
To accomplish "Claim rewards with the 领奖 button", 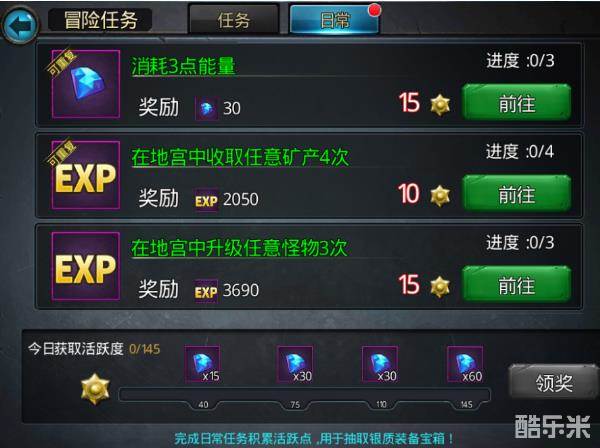I will point(553,382).
